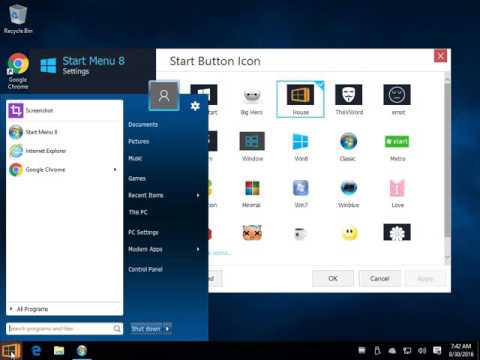
Task: Click the user account avatar tile
Action: point(164,96)
